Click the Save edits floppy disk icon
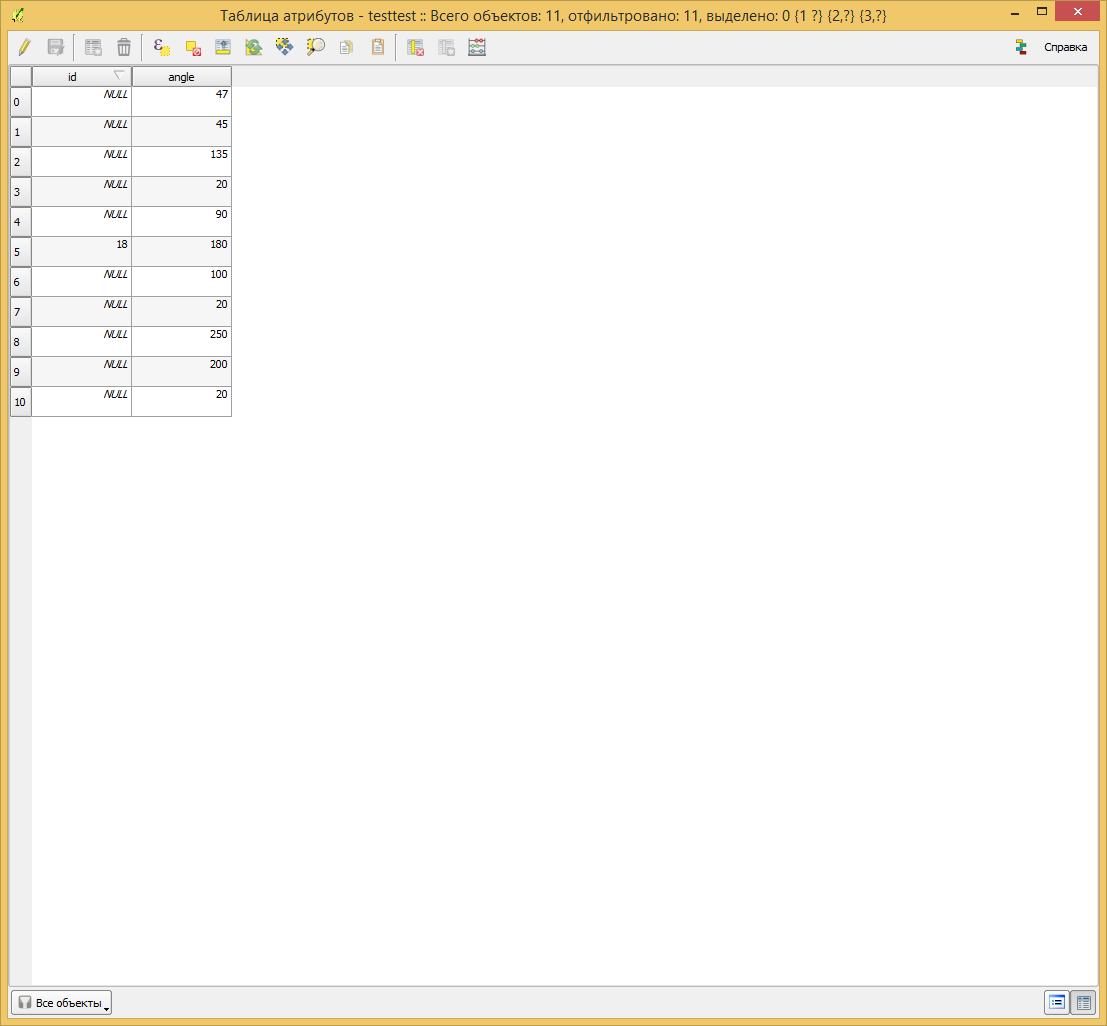 [56, 47]
